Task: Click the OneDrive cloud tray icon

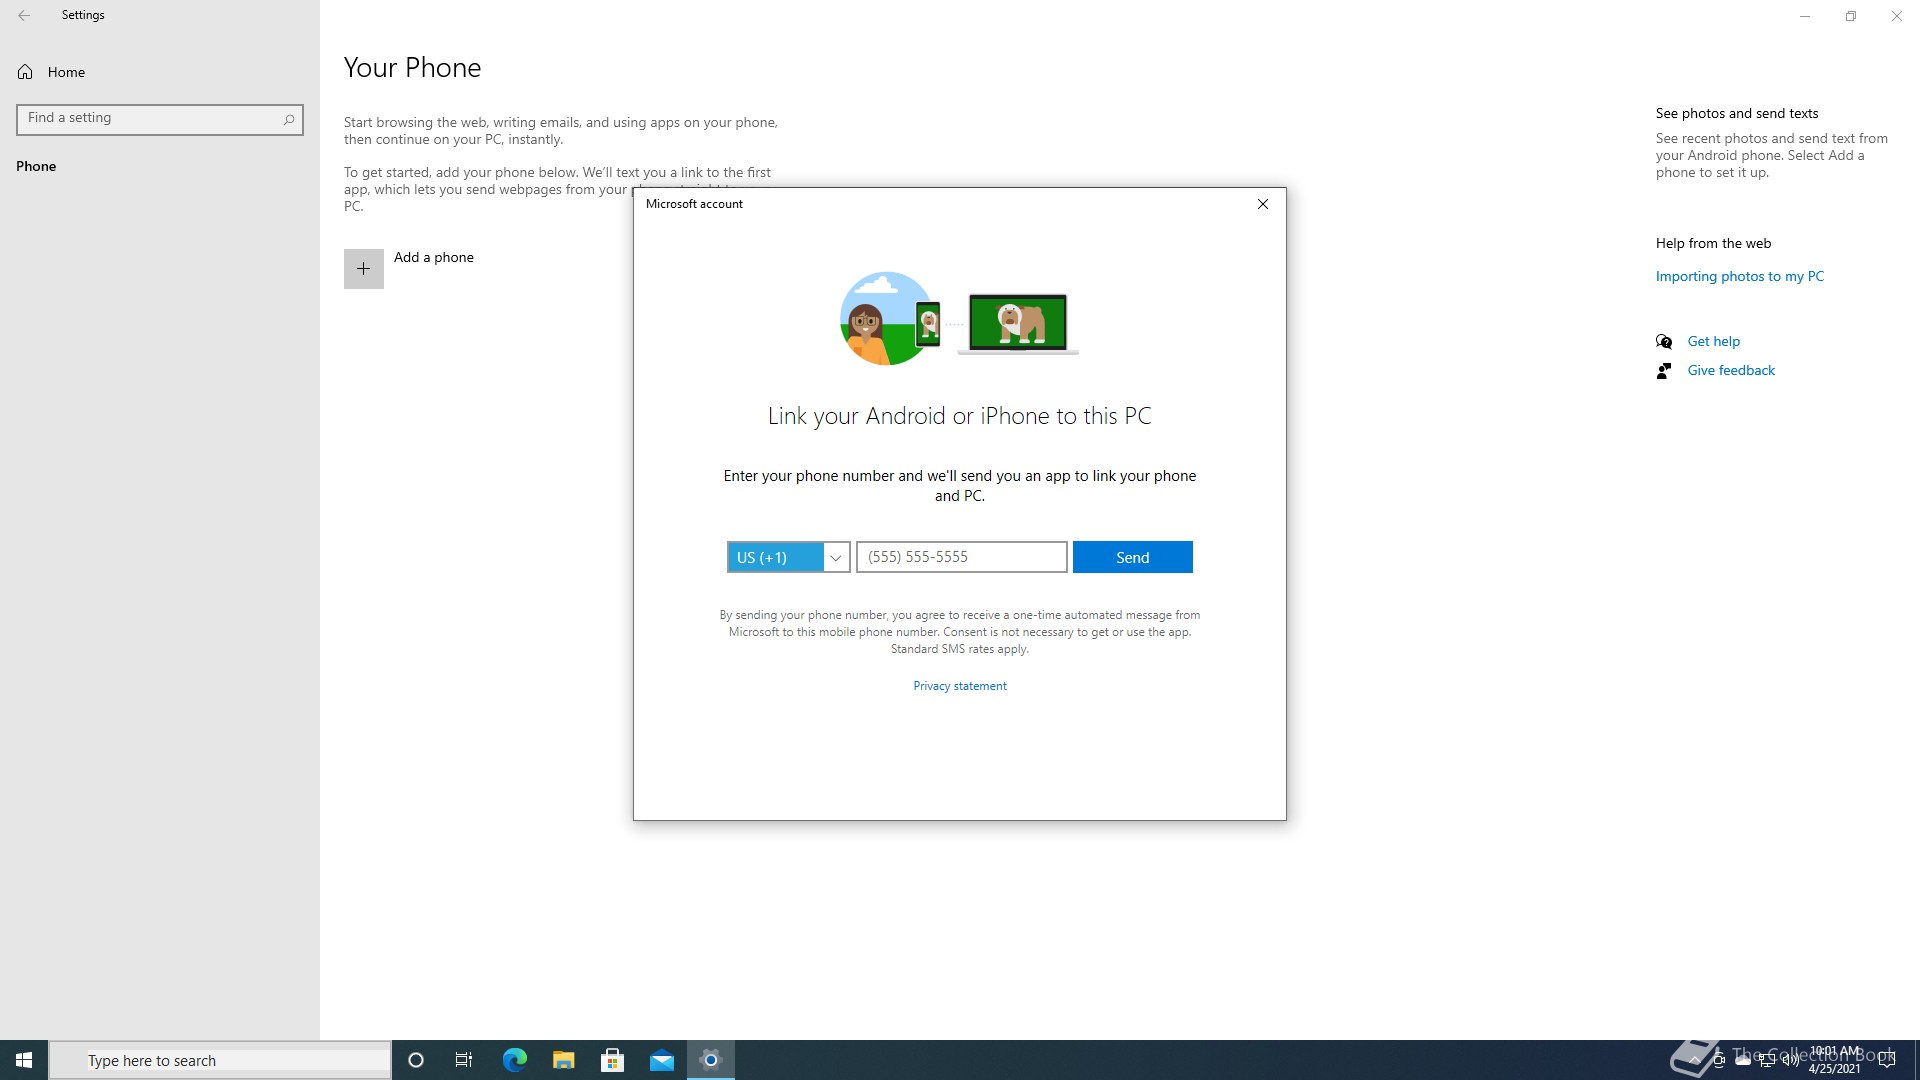Action: click(x=1743, y=1060)
